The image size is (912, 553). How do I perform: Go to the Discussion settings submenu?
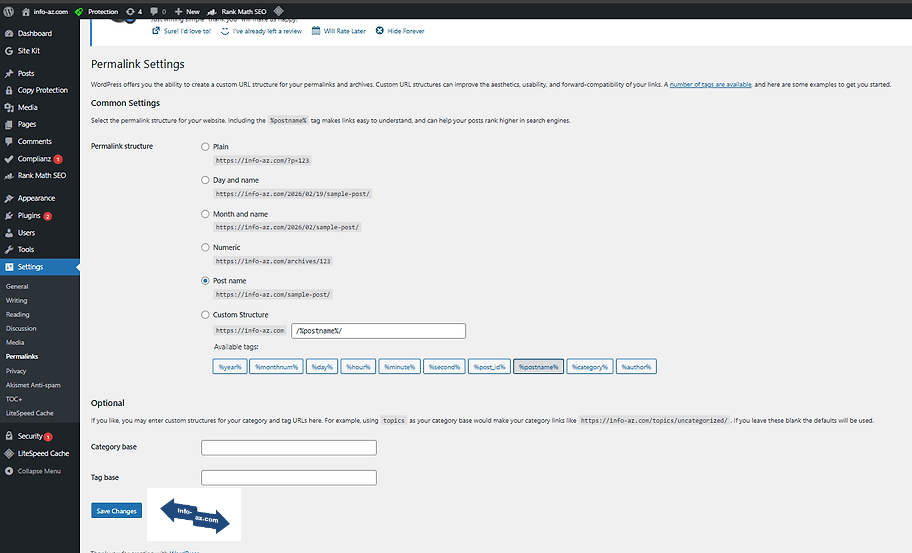tap(21, 328)
